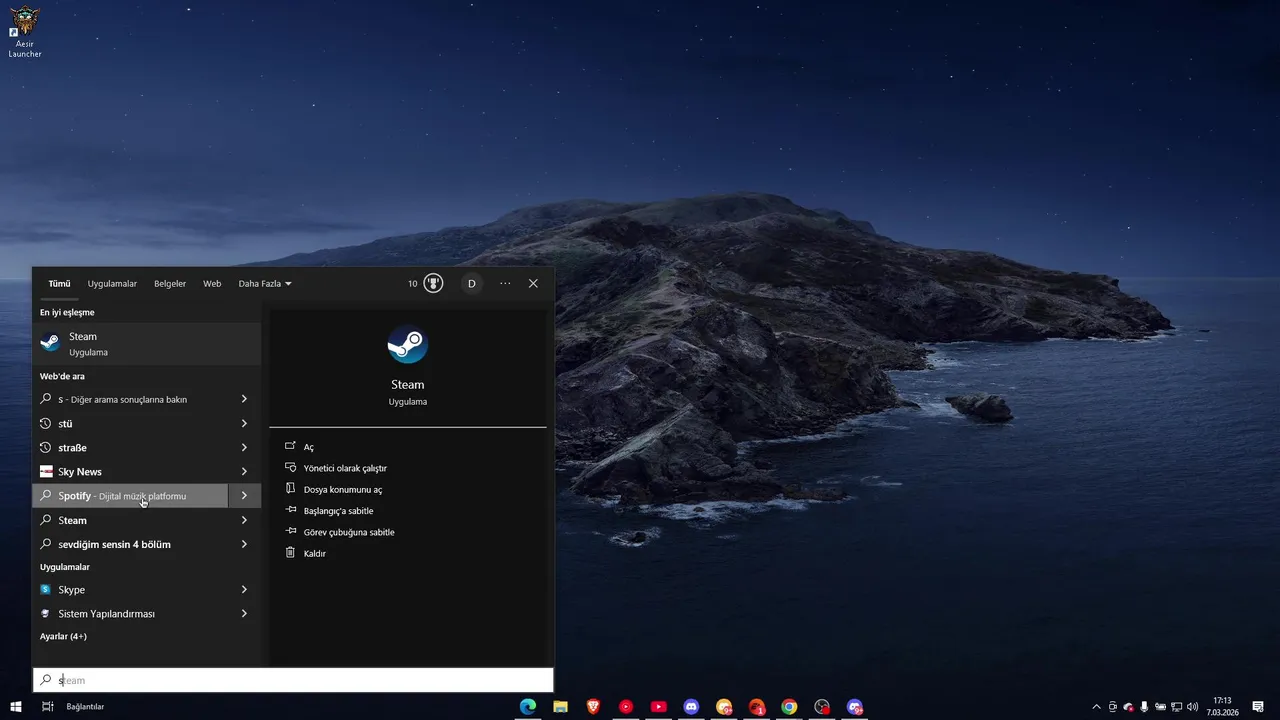Screen dimensions: 1280x720
Task: Expand the Ayarlar (4+) section
Action: 63,636
